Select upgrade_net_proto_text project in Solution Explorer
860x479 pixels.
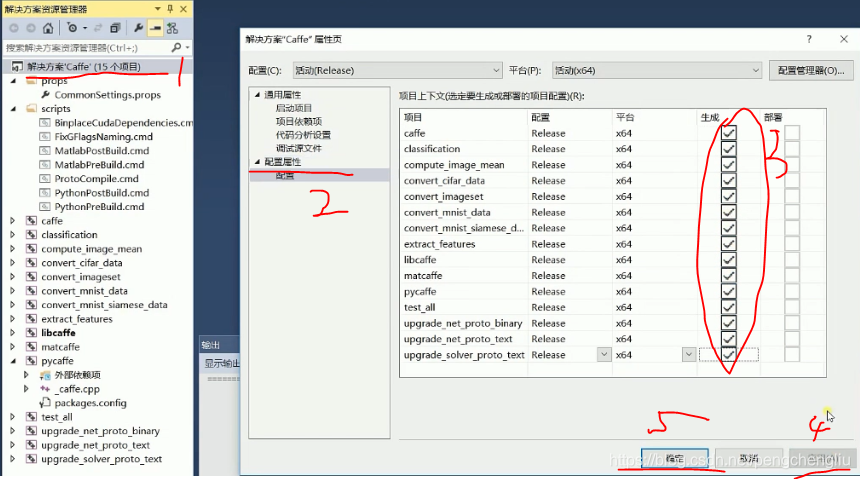pyautogui.click(x=95, y=445)
